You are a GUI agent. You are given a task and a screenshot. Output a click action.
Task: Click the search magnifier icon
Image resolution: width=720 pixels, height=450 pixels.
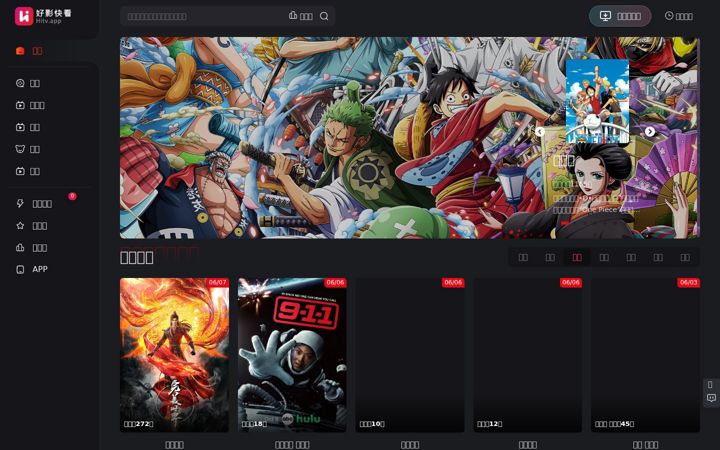[x=324, y=16]
